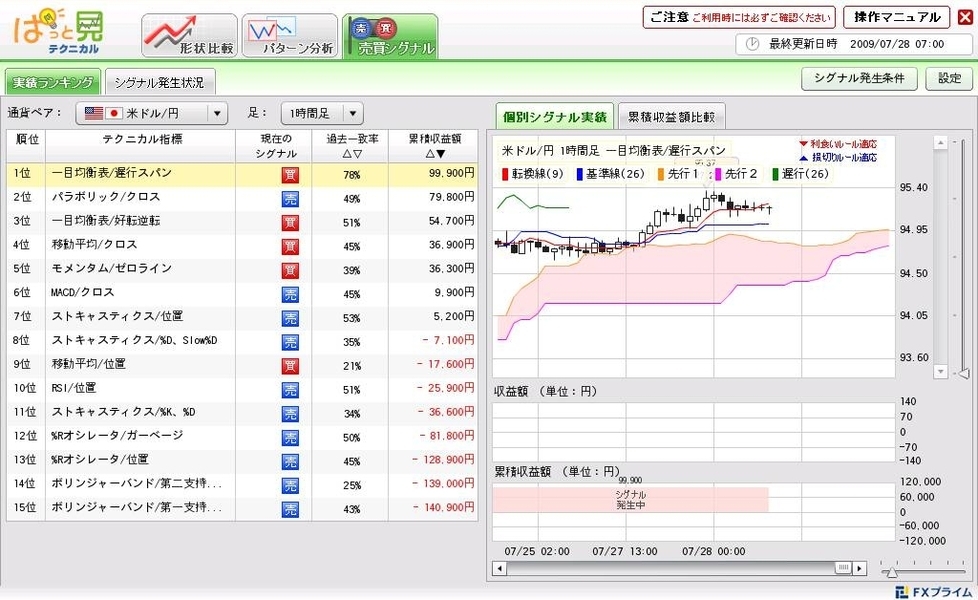Select the パラボリック/クロス indicator row

243,199
